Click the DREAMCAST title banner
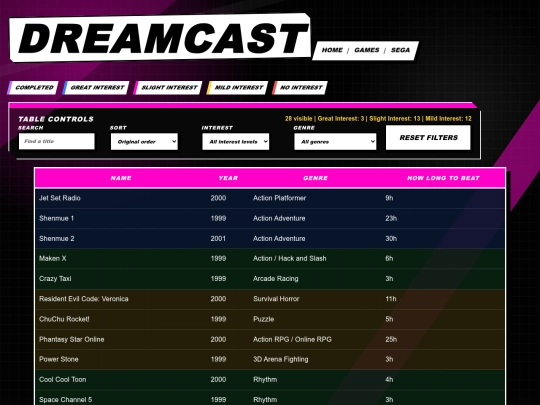 160,38
